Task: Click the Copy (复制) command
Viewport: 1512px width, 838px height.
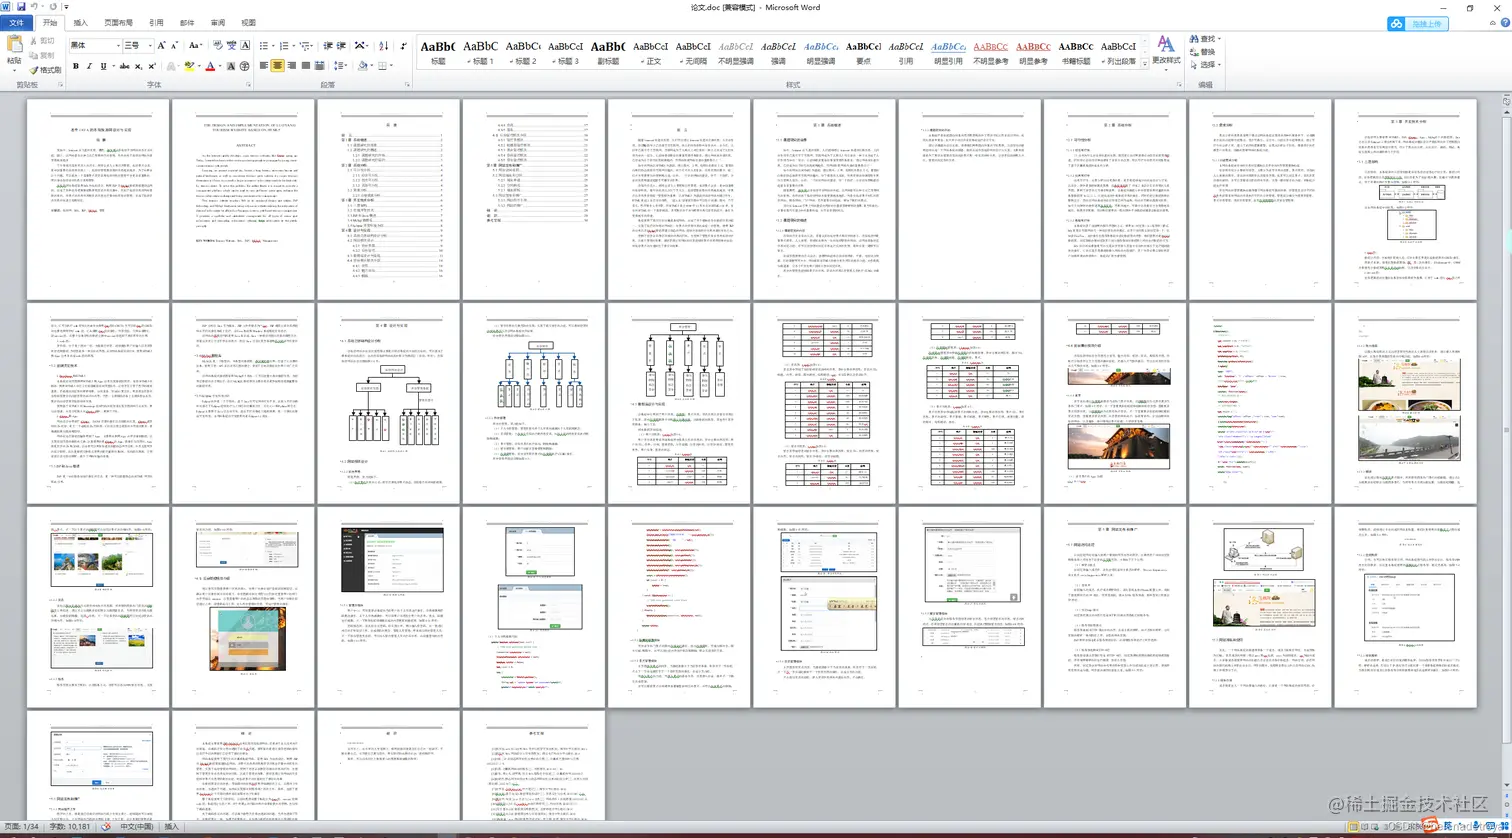Action: [42, 55]
